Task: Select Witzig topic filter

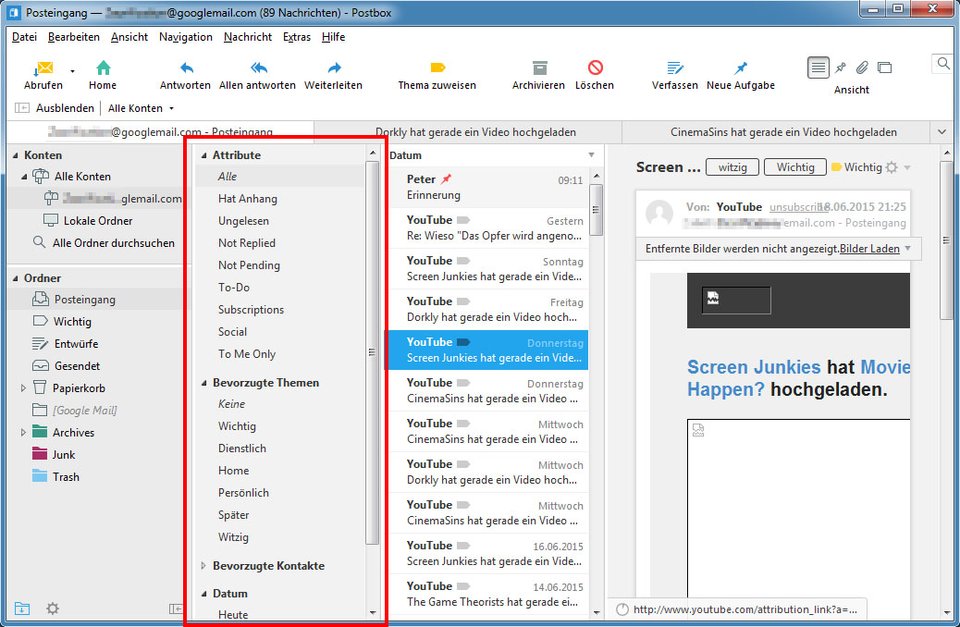Action: coord(233,537)
